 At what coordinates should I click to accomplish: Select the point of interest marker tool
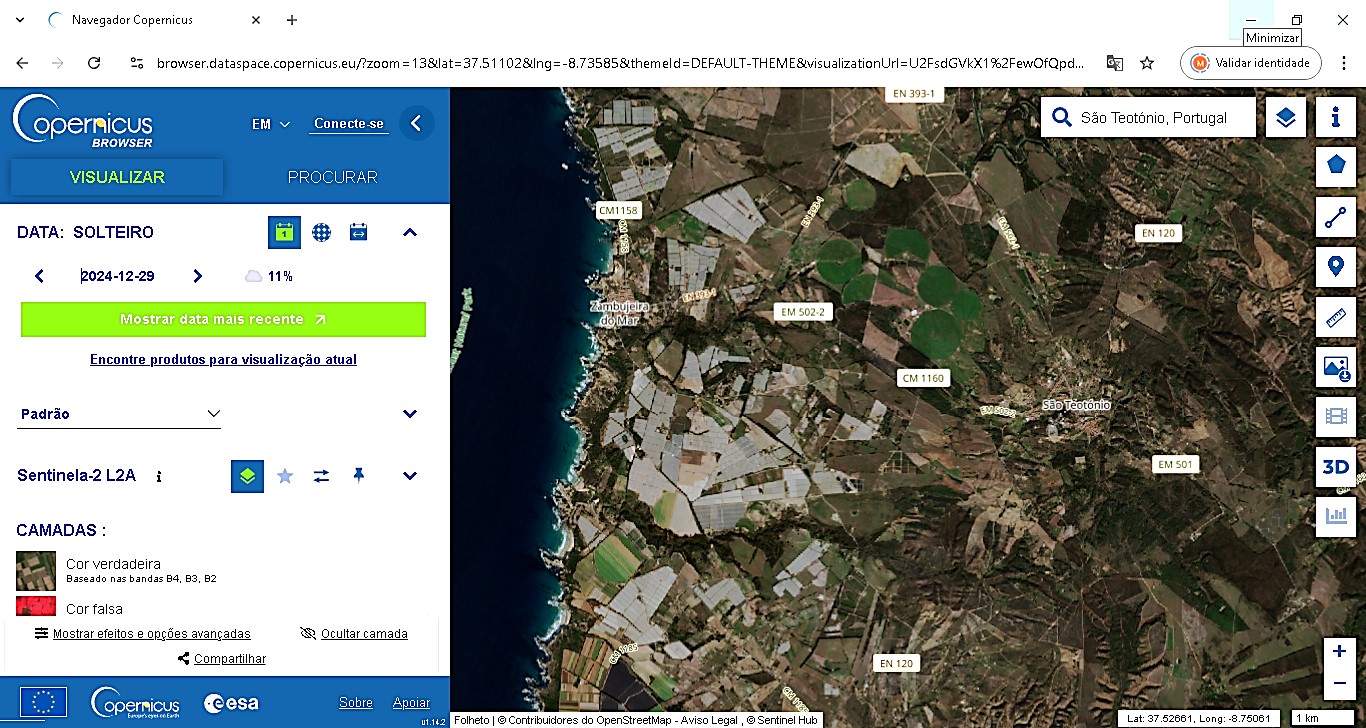tap(1335, 267)
